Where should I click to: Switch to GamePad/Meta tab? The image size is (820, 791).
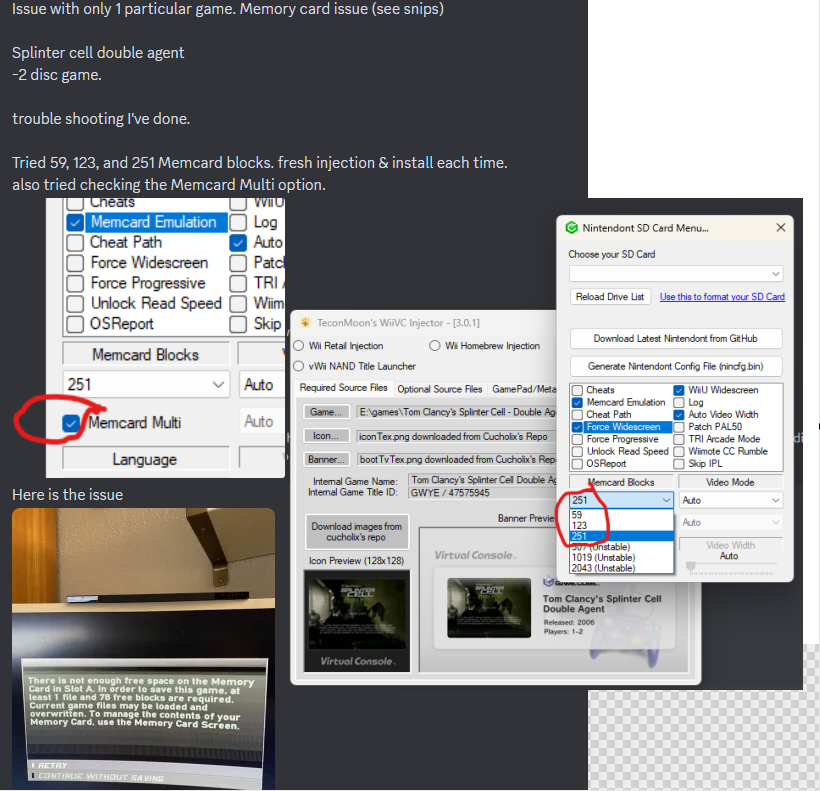pos(523,389)
